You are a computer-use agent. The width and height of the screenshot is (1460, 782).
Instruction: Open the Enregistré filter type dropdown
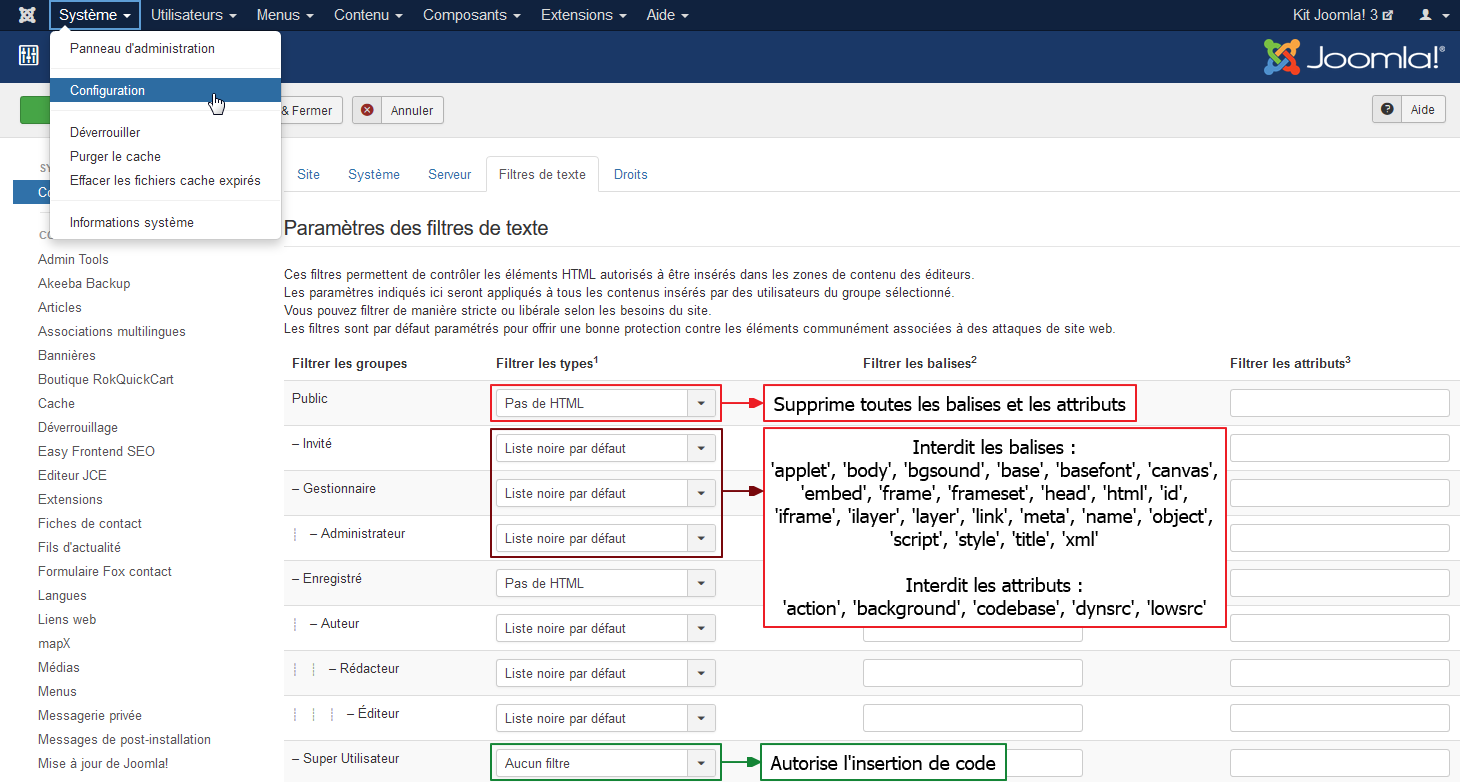click(x=606, y=583)
